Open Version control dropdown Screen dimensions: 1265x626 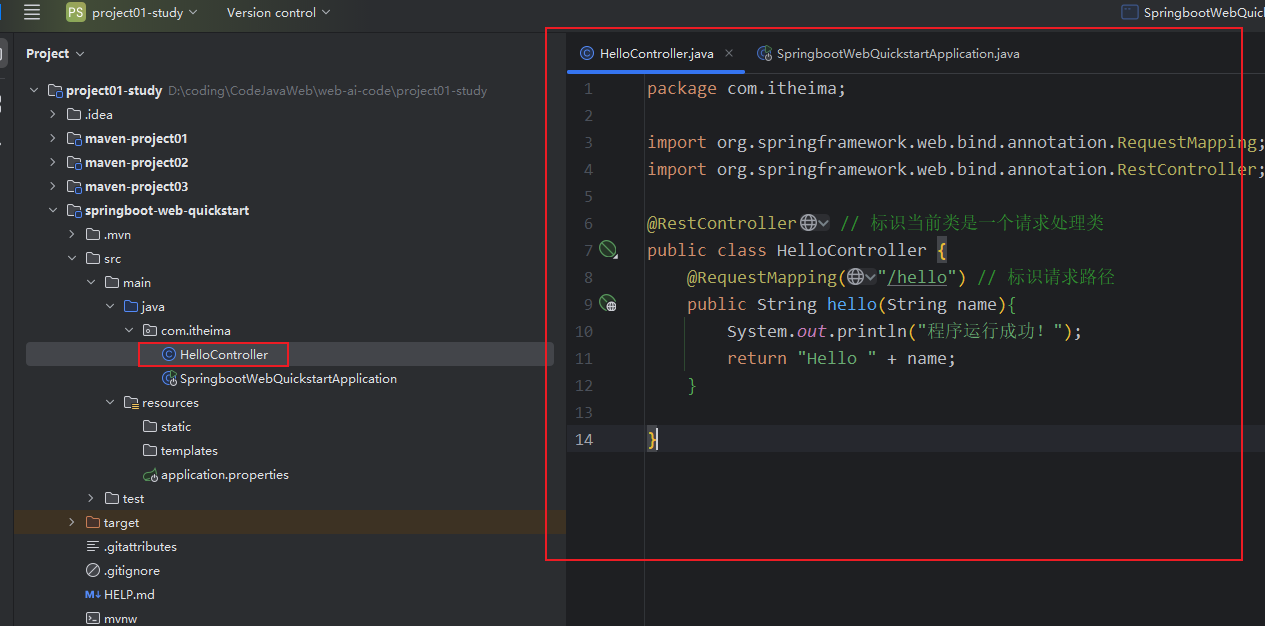[x=278, y=12]
